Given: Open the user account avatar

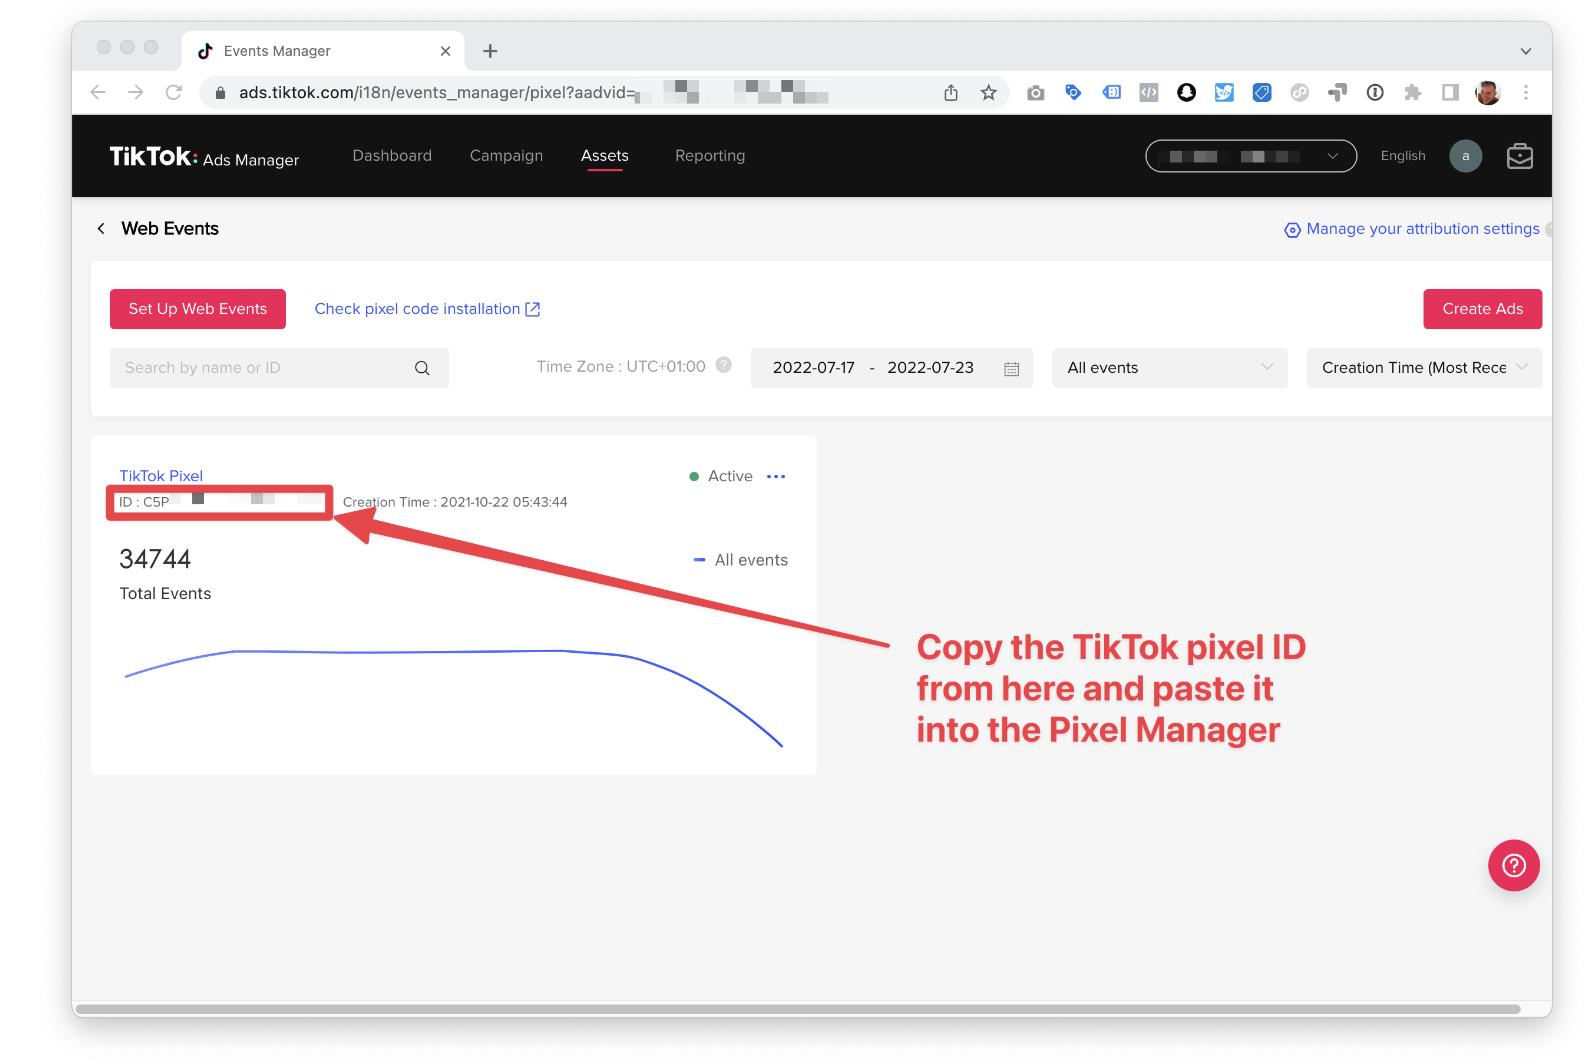Looking at the screenshot, I should pos(1466,156).
